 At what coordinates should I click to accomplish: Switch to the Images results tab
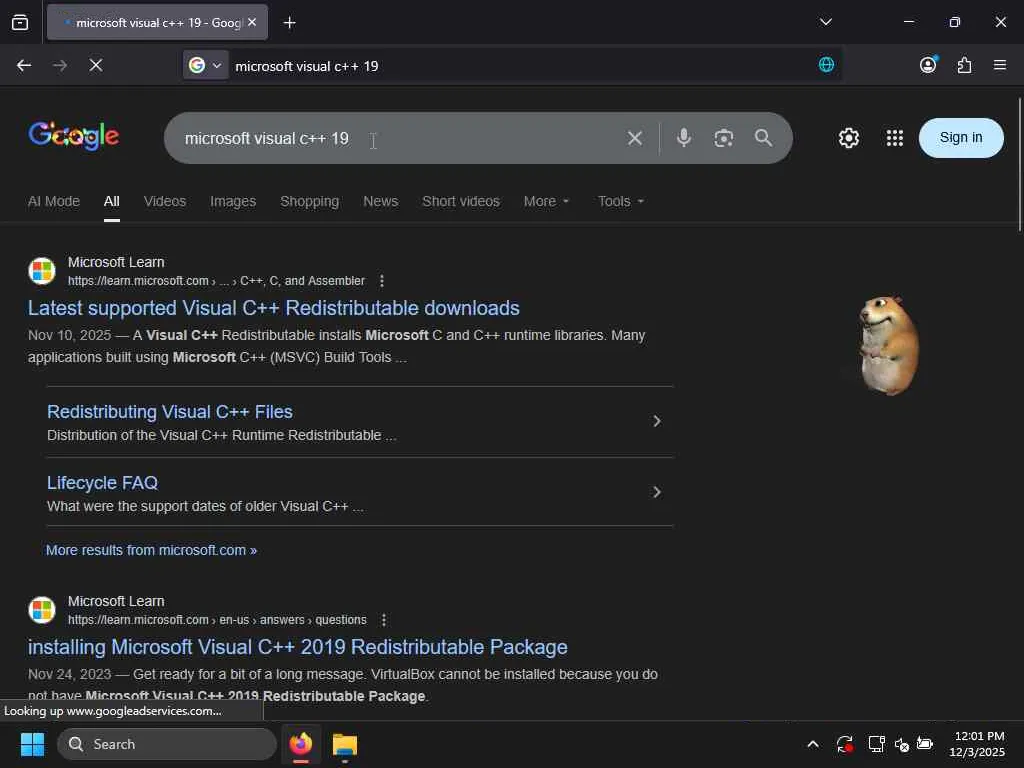tap(233, 201)
